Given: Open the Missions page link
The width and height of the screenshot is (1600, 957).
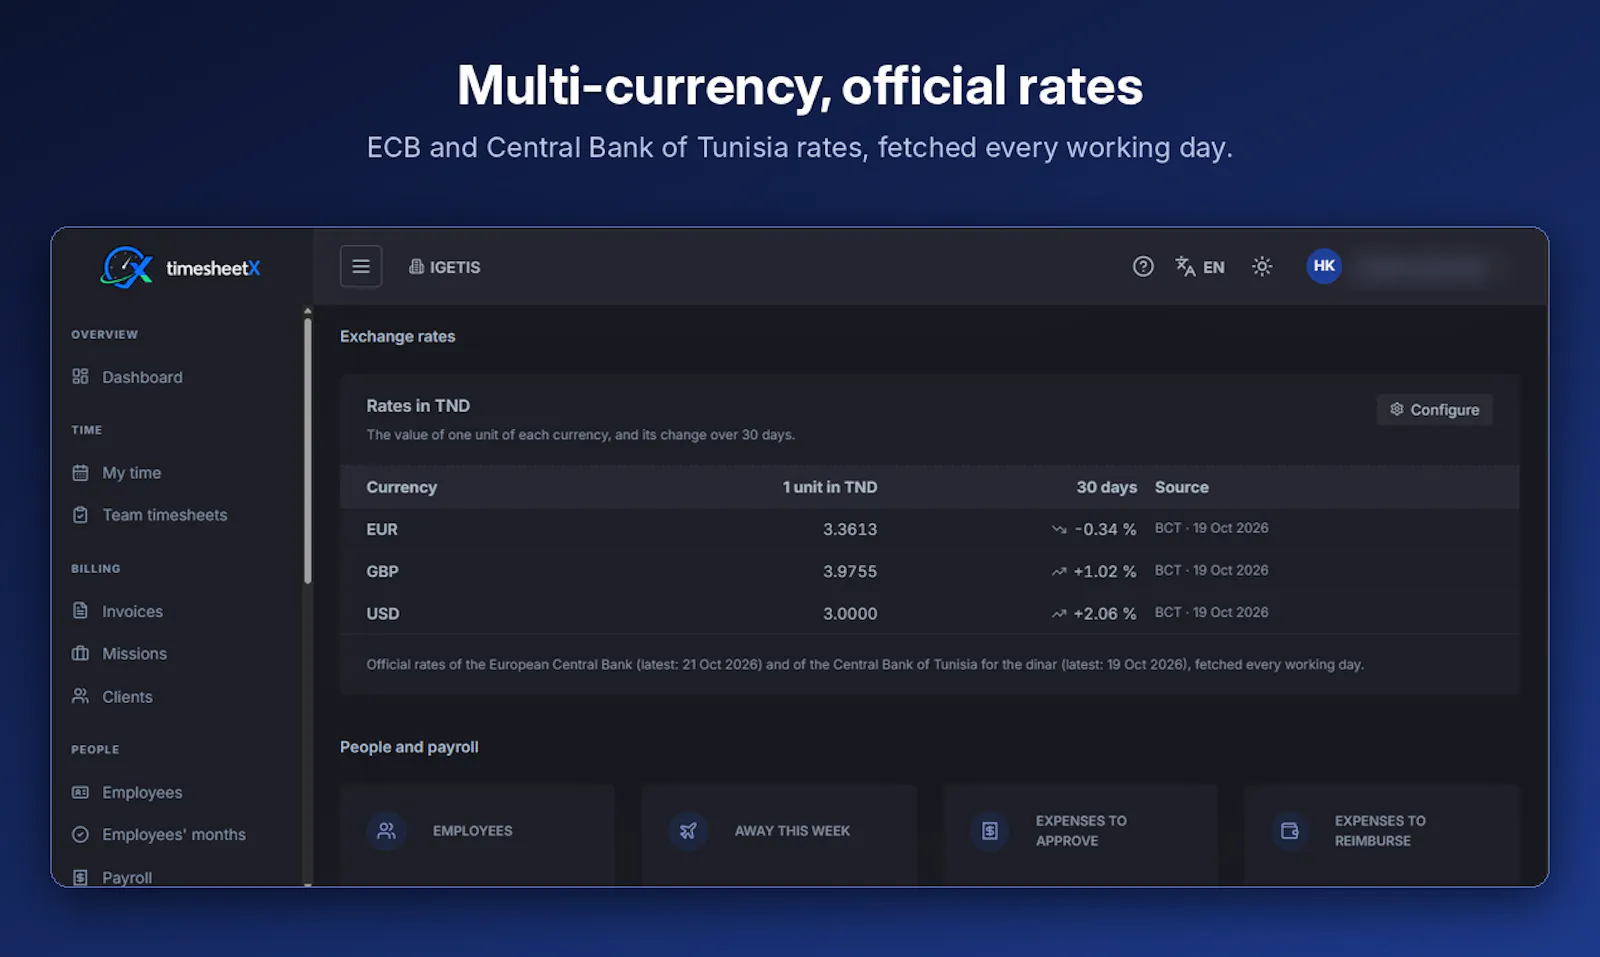Looking at the screenshot, I should pos(134,654).
